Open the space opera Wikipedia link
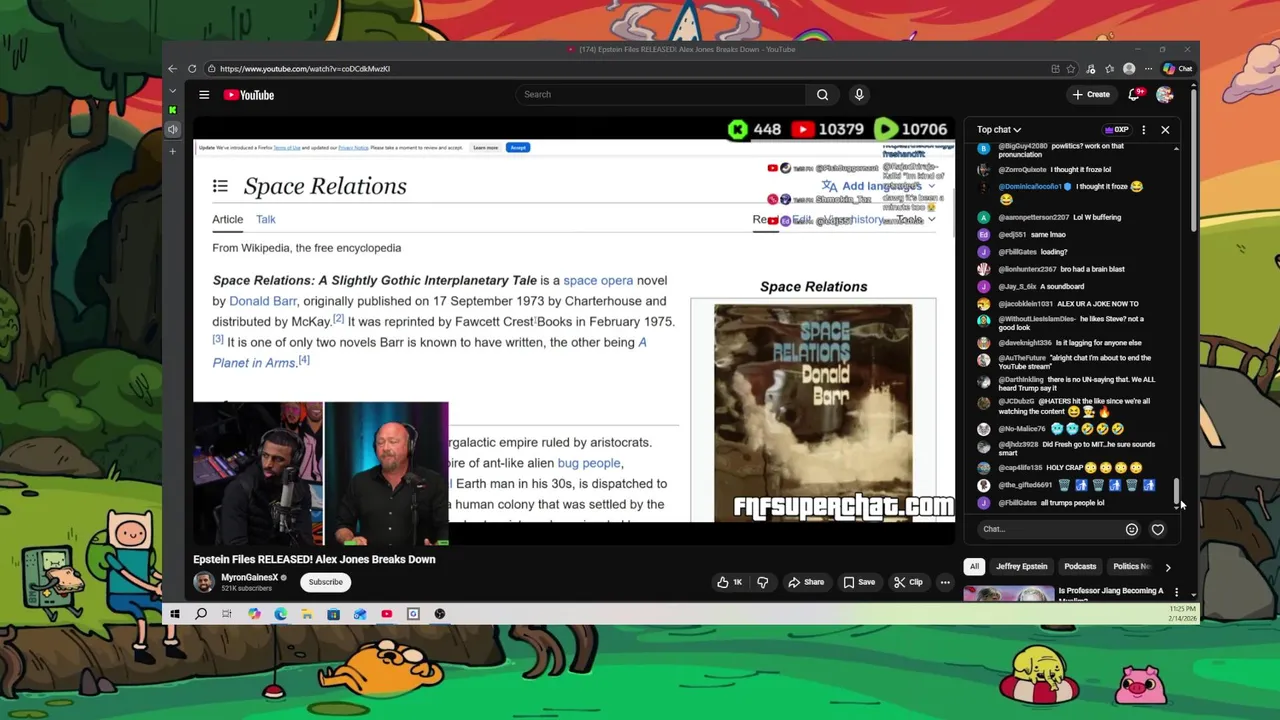 pyautogui.click(x=598, y=281)
